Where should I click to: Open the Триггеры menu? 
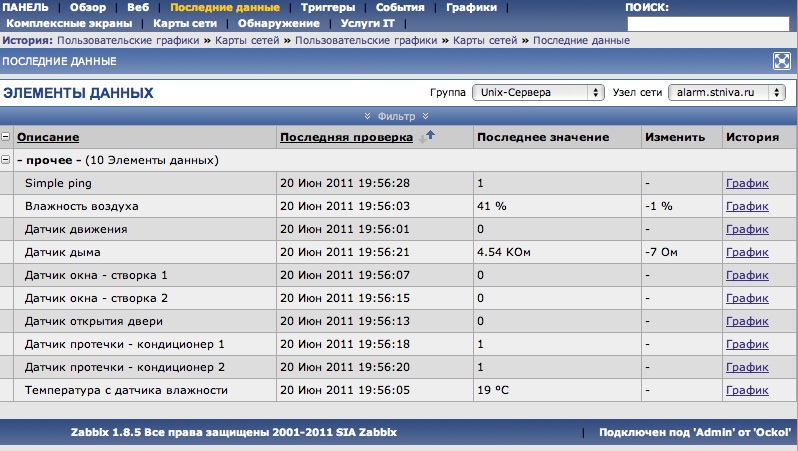coord(328,7)
